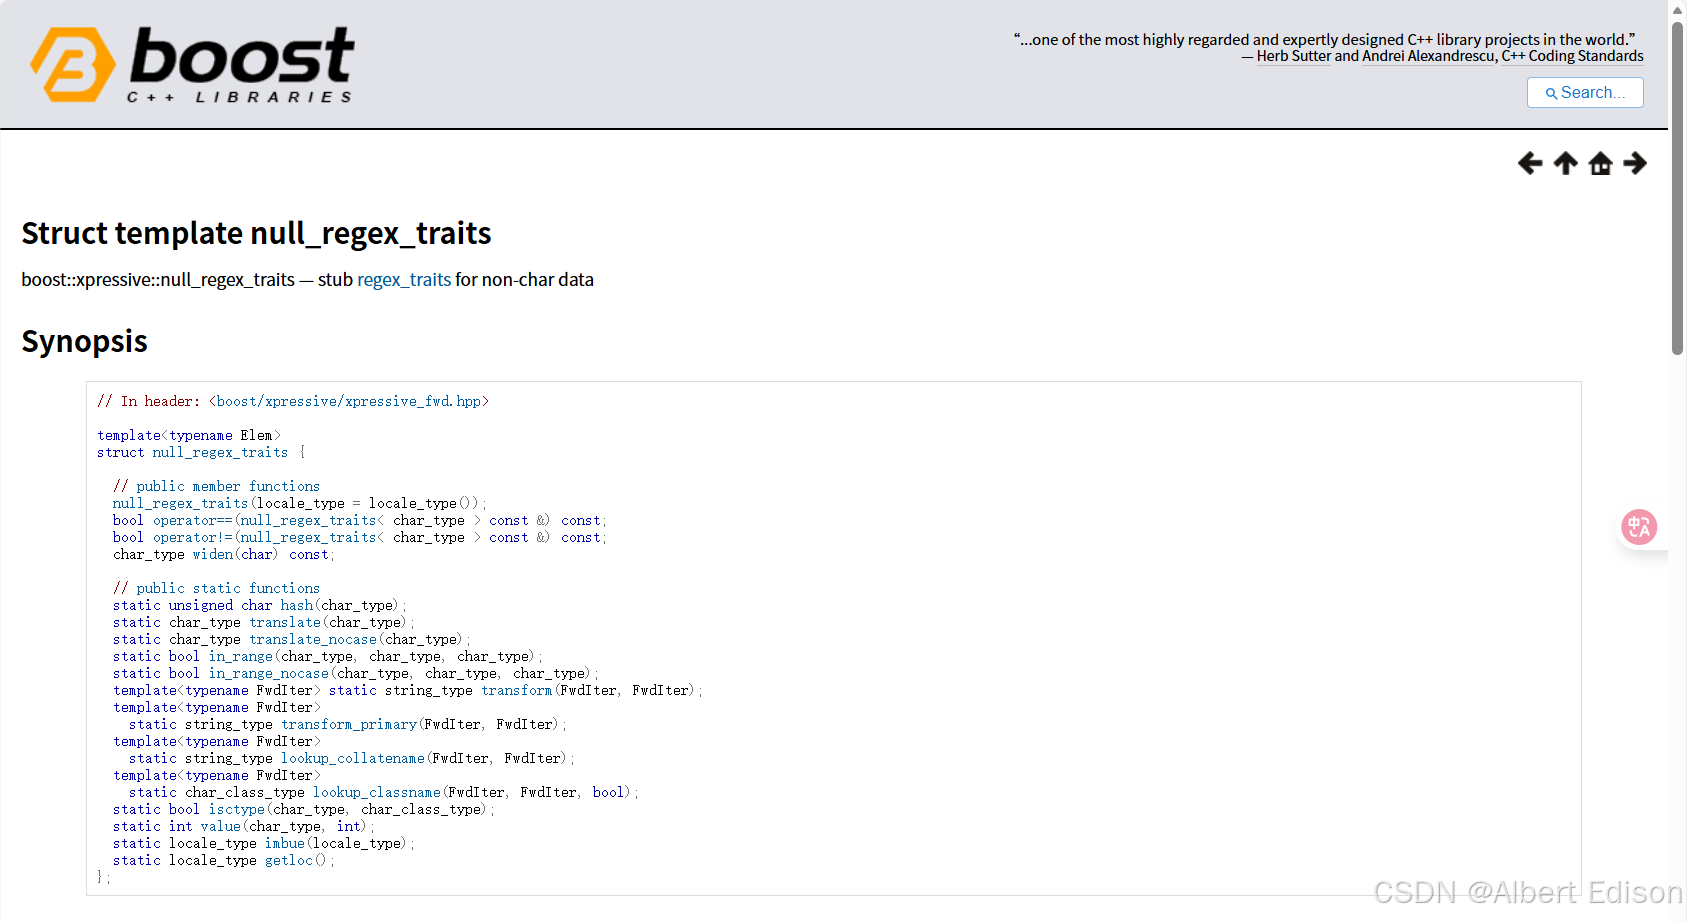Open the getloc function link
Viewport: 1687px width, 922px height.
[x=288, y=860]
